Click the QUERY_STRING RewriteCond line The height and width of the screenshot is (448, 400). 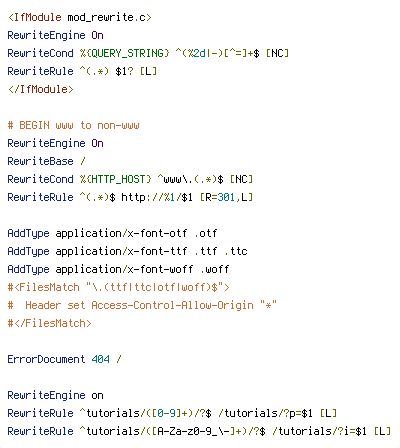coord(148,53)
